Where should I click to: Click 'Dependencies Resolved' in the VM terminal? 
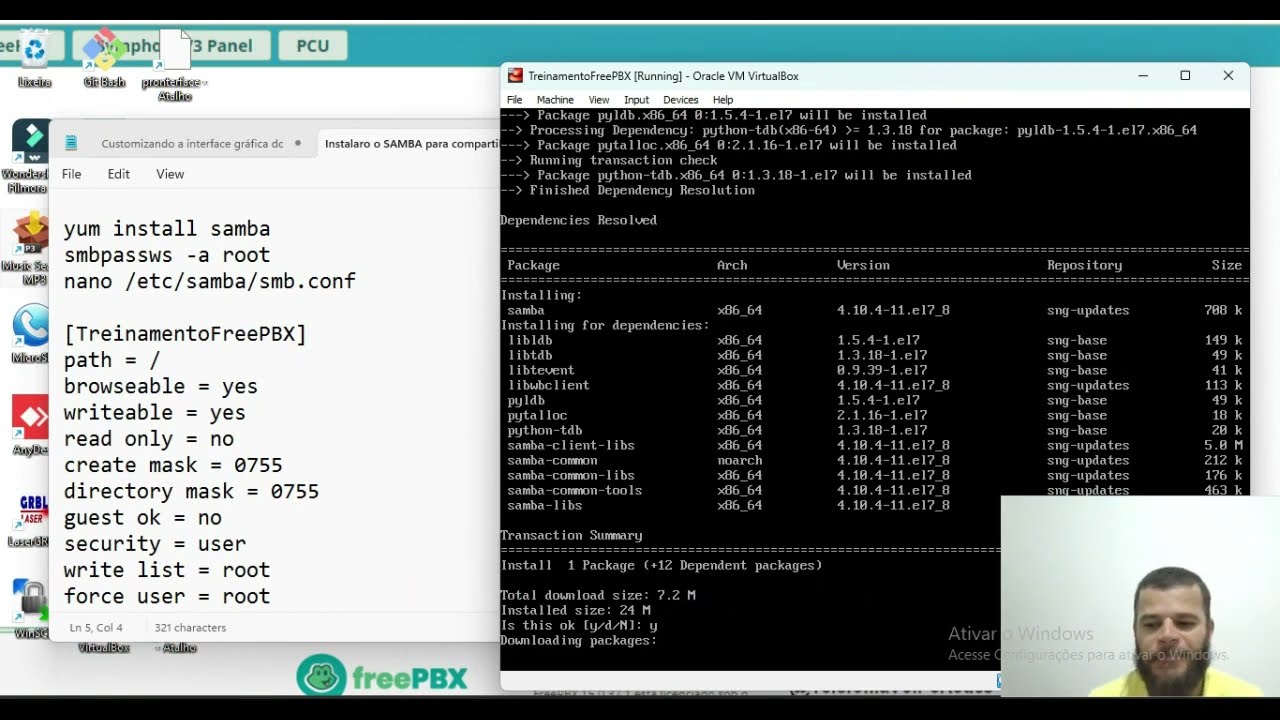click(x=578, y=220)
